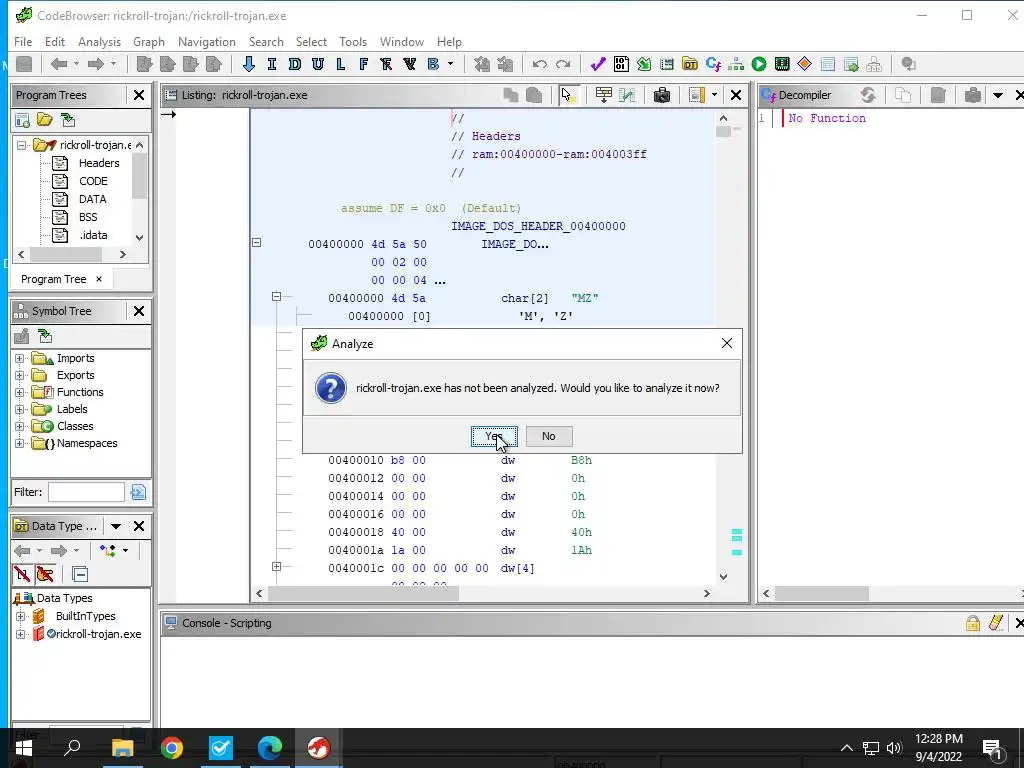Open the bookmark type dropdown beside 'B'
1024x768 pixels.
point(450,64)
